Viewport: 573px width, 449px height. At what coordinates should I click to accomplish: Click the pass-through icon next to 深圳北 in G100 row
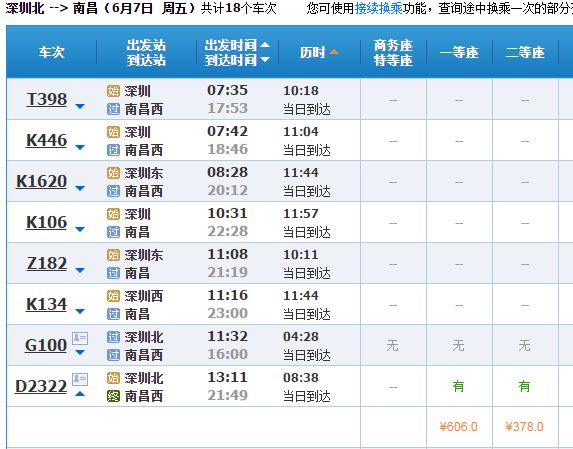click(113, 337)
